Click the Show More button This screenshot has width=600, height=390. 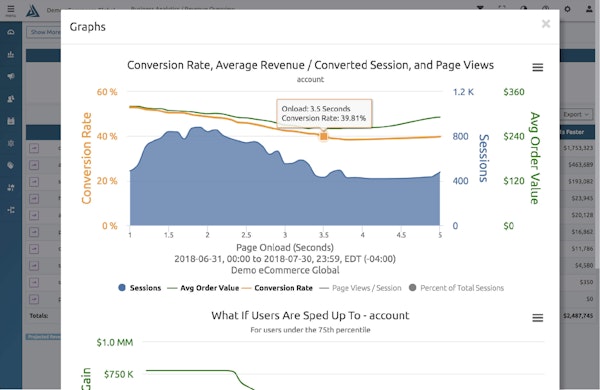tap(43, 32)
